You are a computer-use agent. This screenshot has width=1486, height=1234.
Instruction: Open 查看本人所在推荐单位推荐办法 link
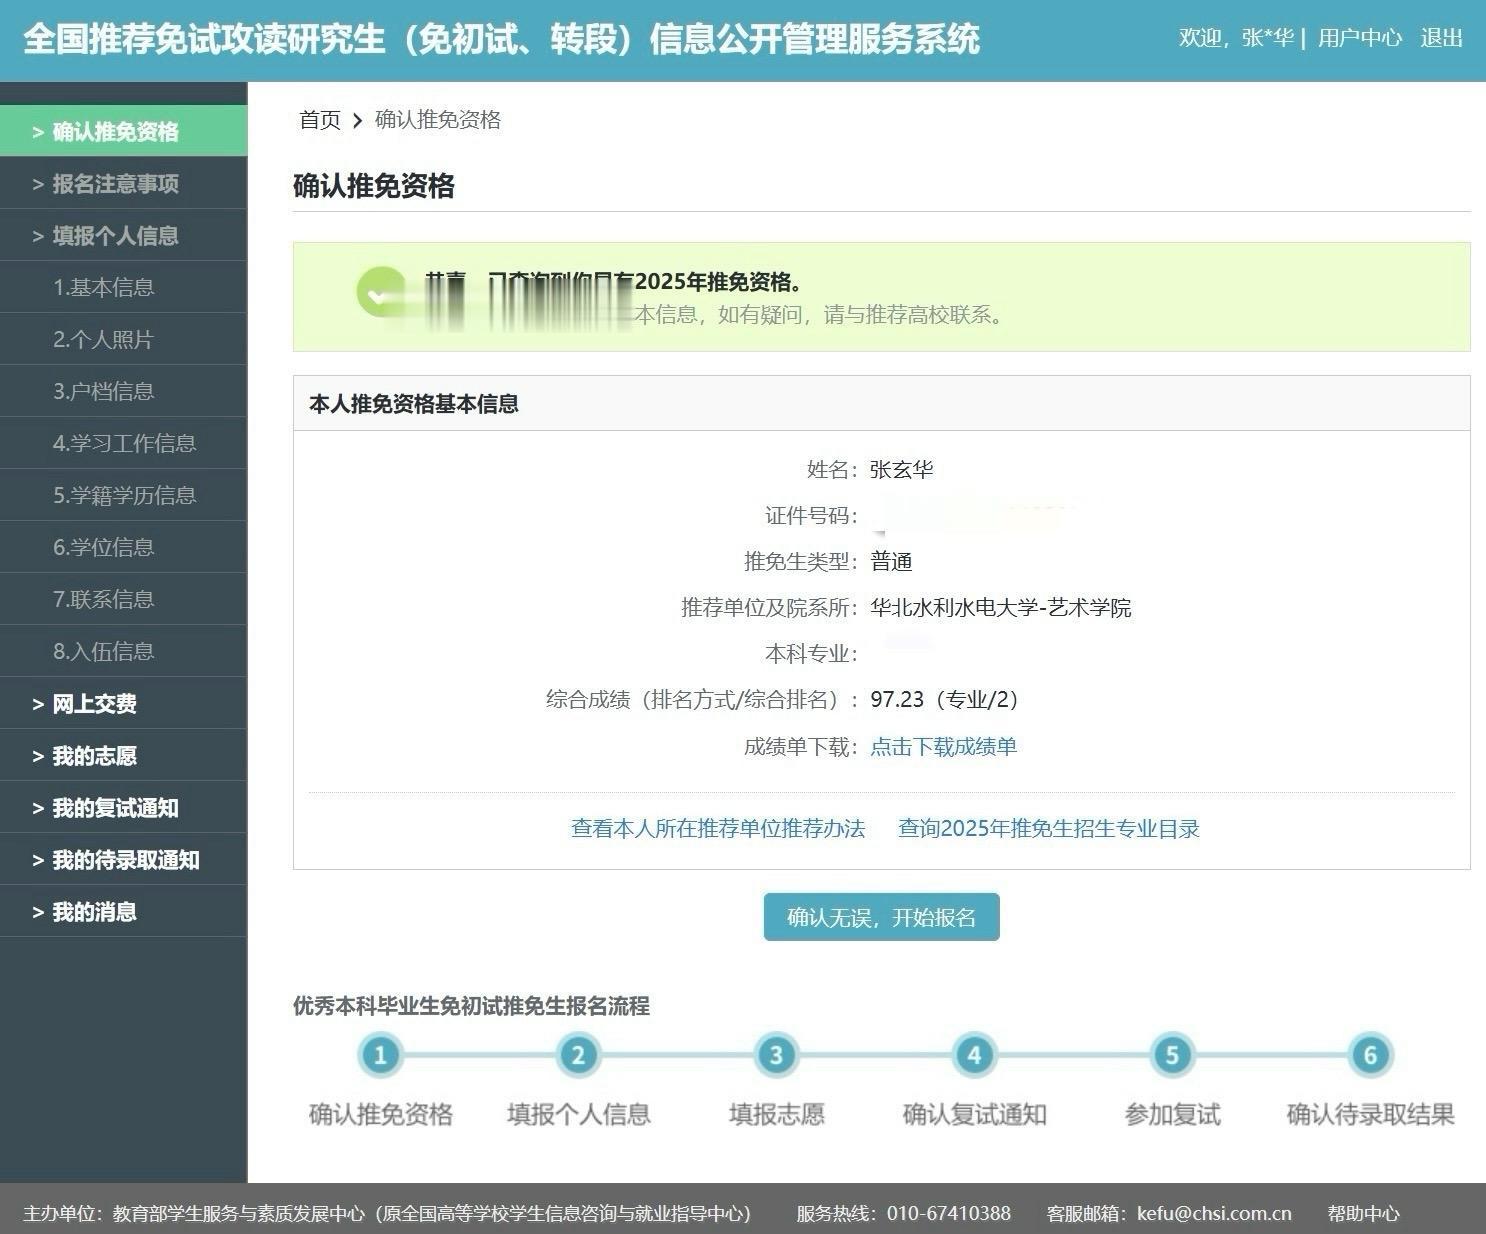coord(717,829)
